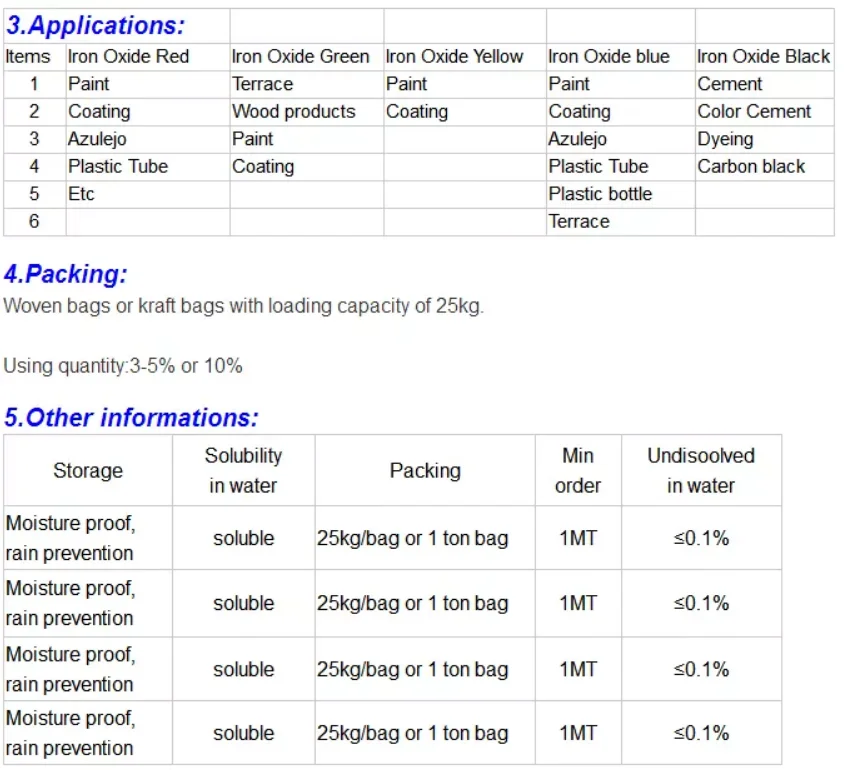Click the "Iron Oxide Green" column header
Screen dimensions: 845x770
coord(300,57)
